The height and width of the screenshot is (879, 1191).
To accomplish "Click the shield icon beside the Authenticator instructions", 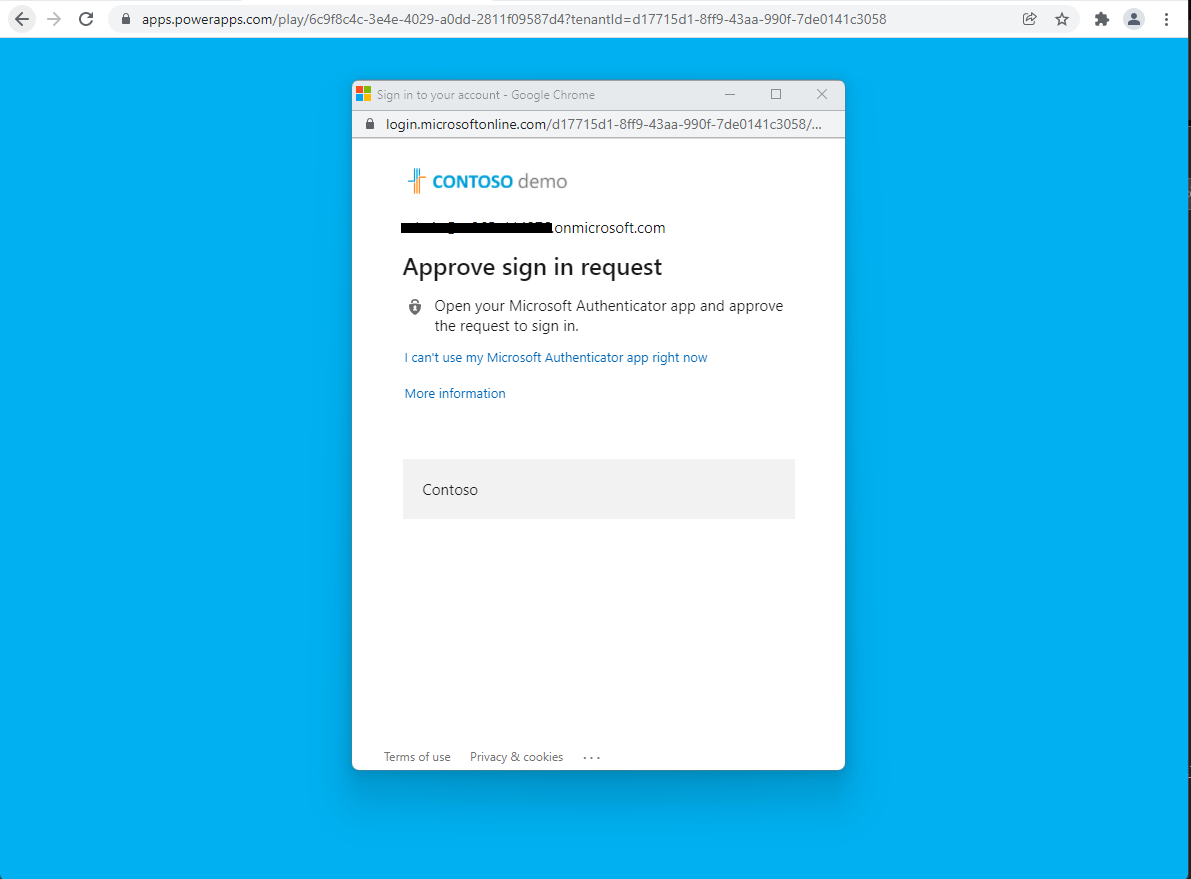I will tap(414, 307).
